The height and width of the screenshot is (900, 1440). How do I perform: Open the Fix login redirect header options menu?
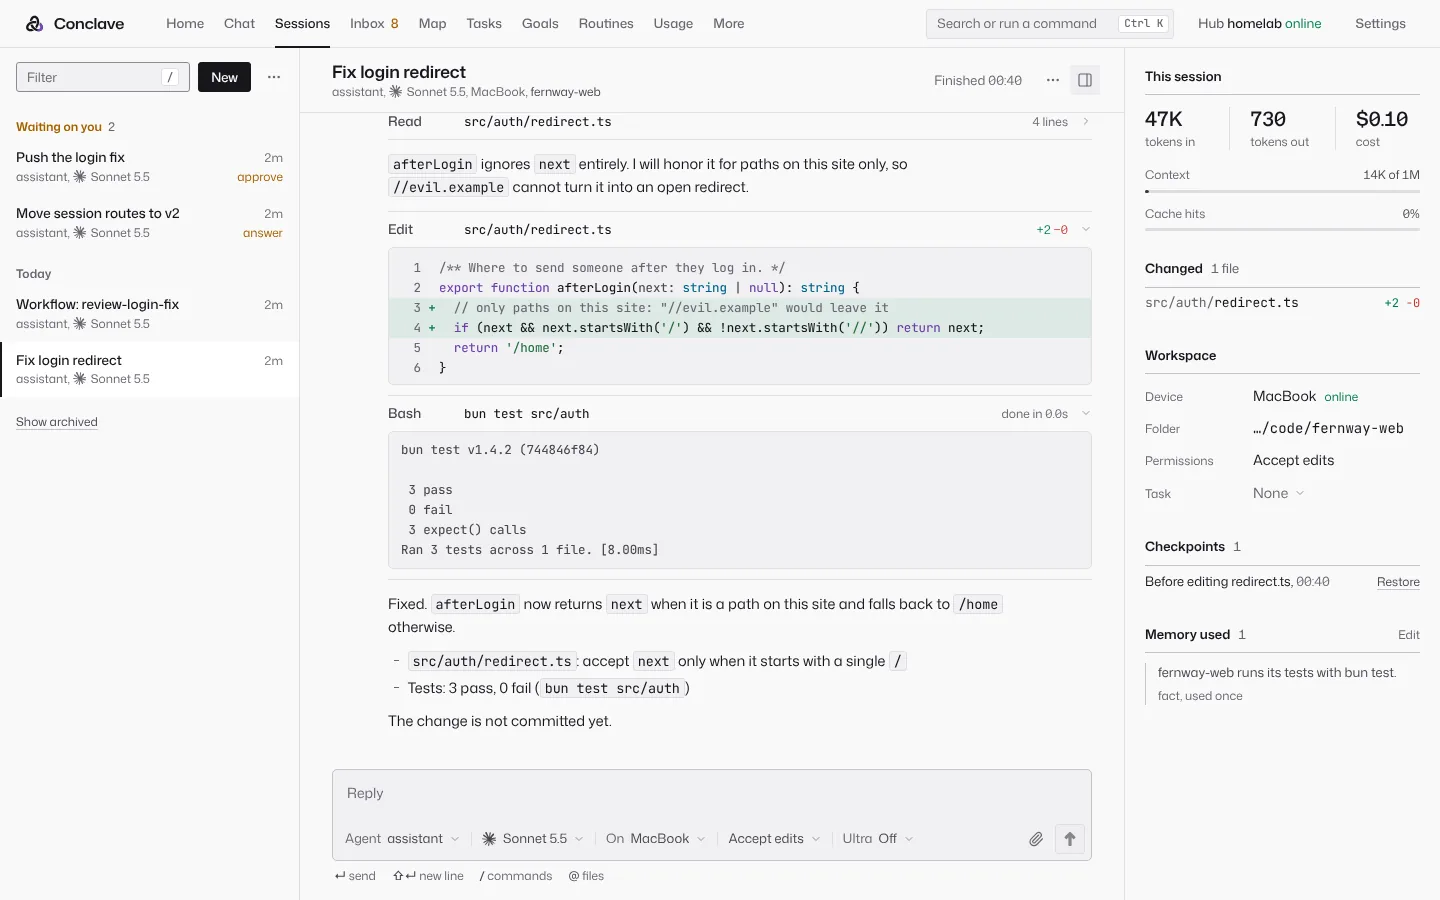pyautogui.click(x=1053, y=80)
